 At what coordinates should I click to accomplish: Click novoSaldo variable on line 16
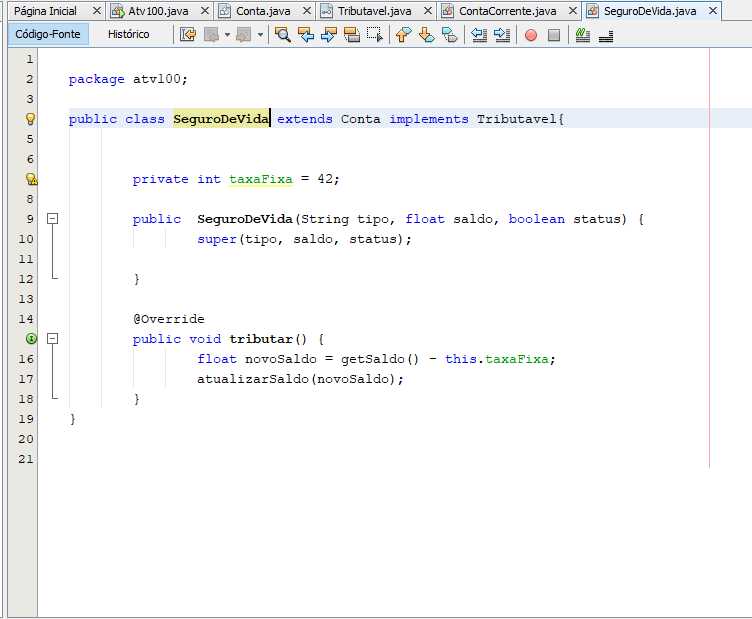[281, 359]
